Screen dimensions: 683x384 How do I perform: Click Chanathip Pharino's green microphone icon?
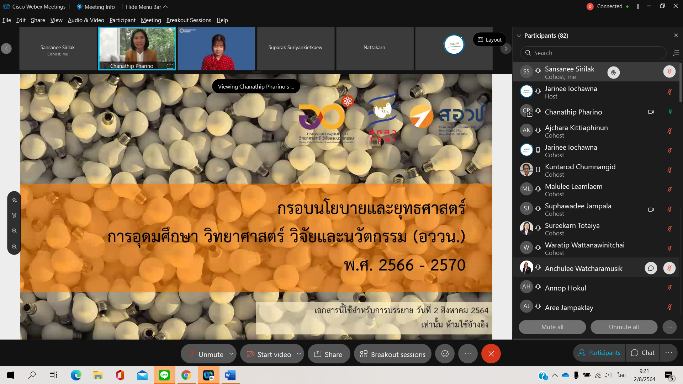pyautogui.click(x=670, y=112)
